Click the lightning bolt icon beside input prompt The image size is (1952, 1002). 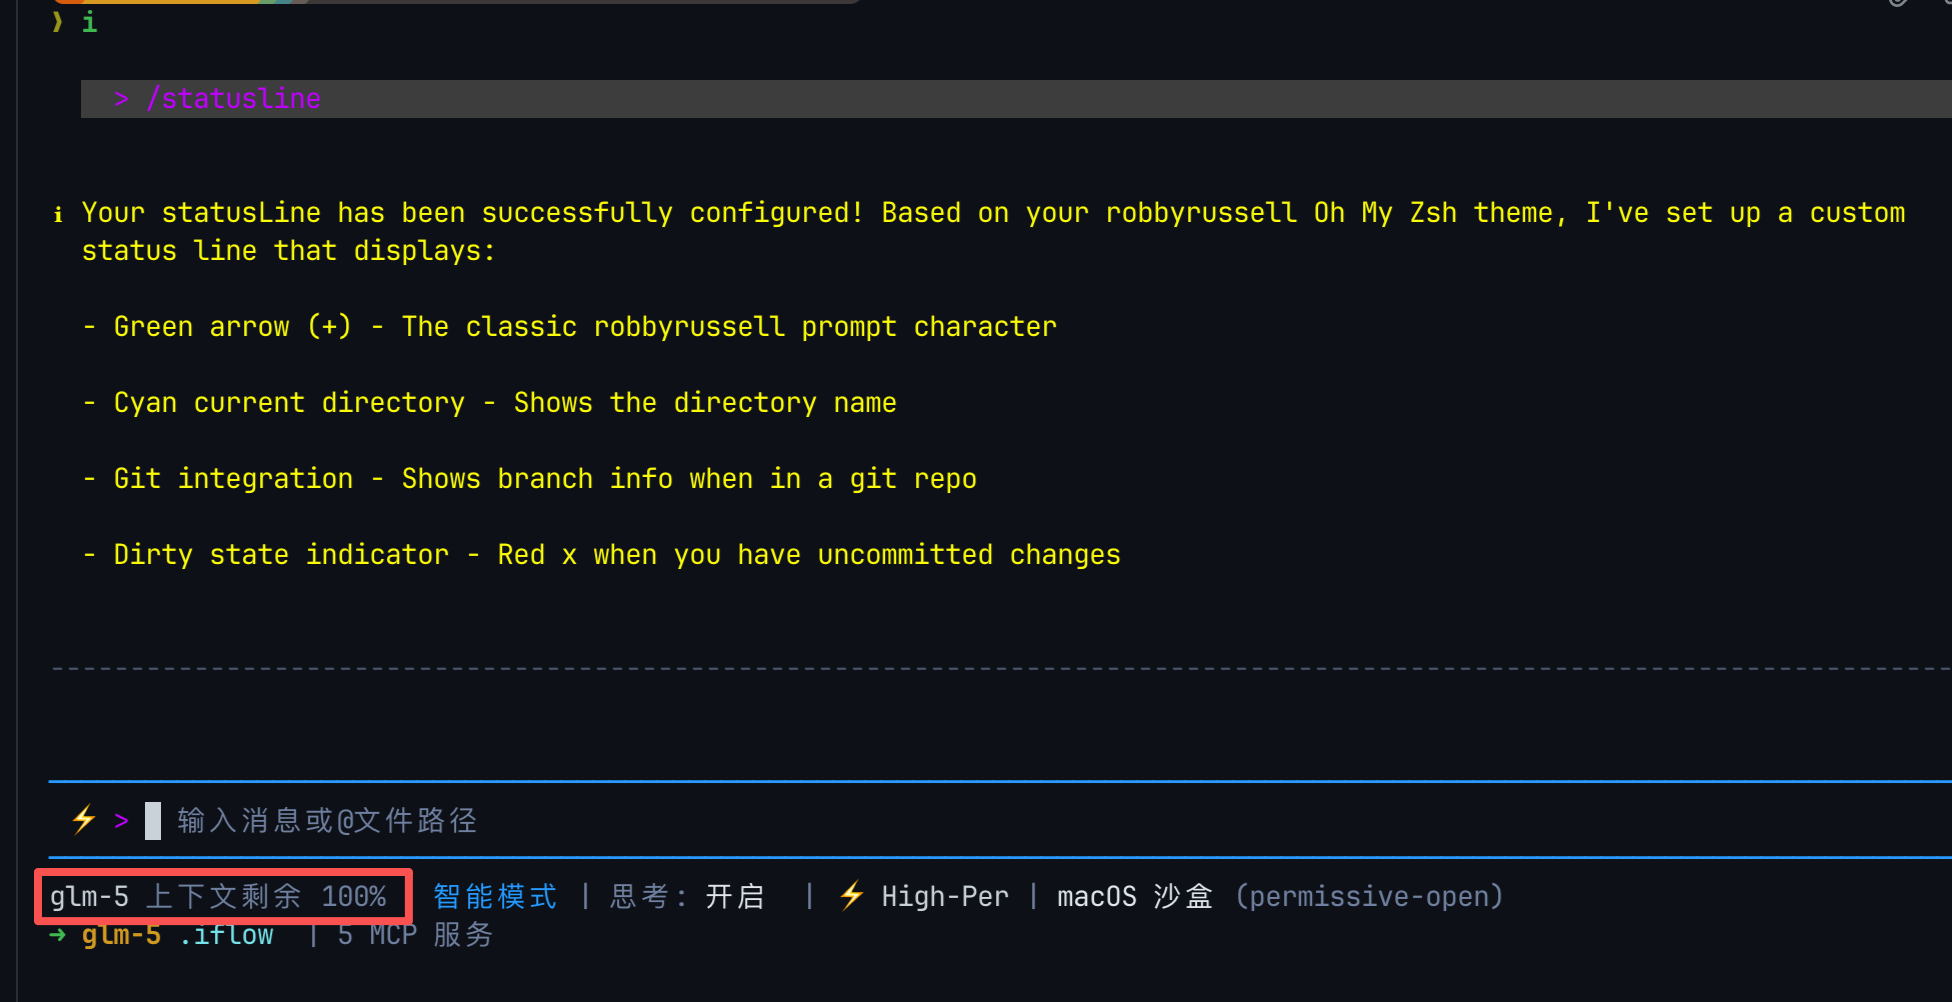pos(84,820)
